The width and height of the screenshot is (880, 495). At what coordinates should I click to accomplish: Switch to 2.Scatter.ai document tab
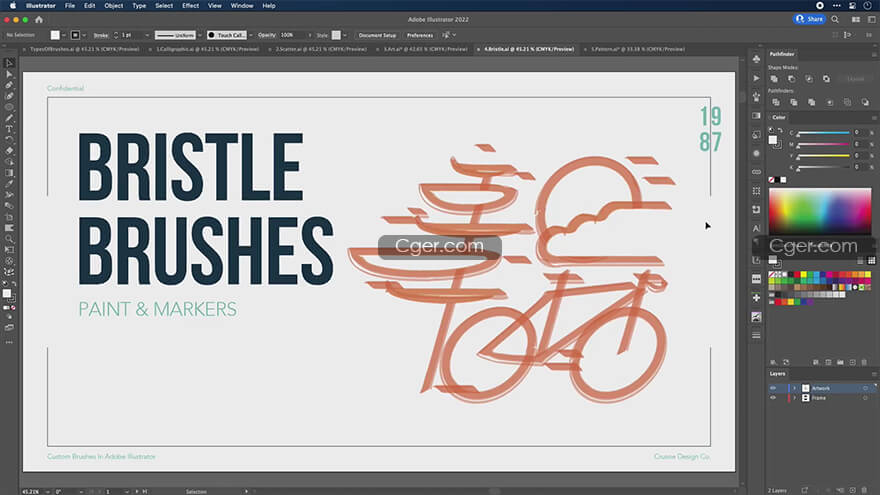click(321, 49)
